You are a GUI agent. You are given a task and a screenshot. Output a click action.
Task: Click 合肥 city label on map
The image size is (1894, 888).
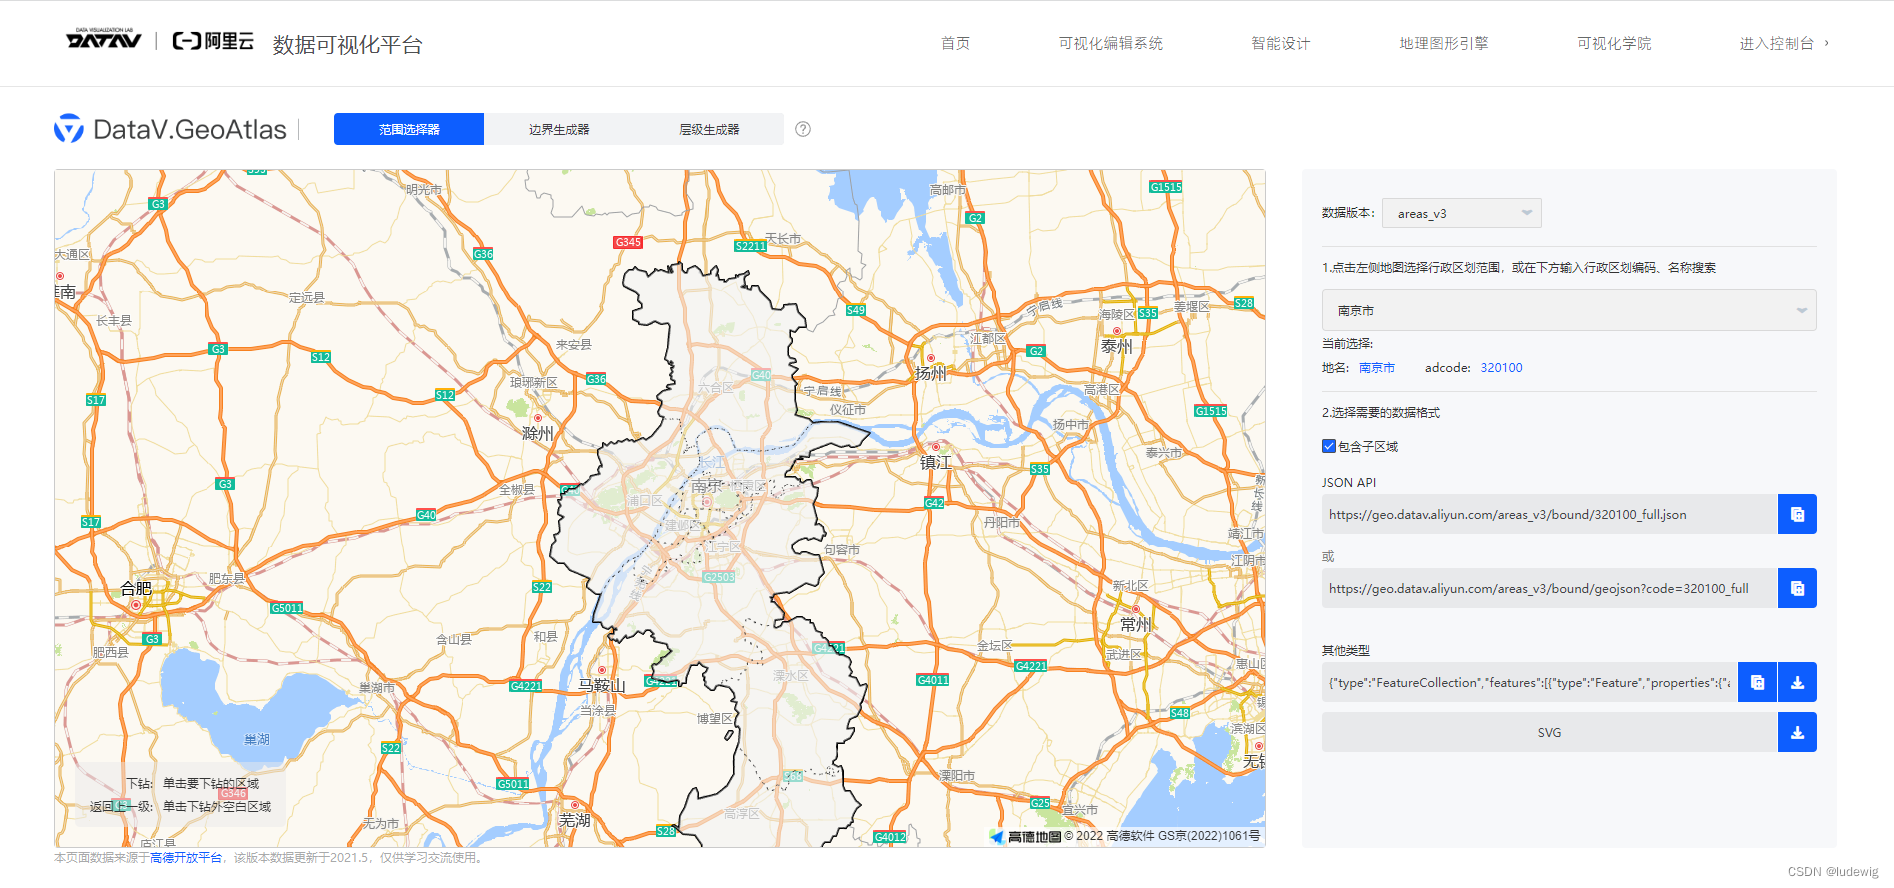(136, 588)
